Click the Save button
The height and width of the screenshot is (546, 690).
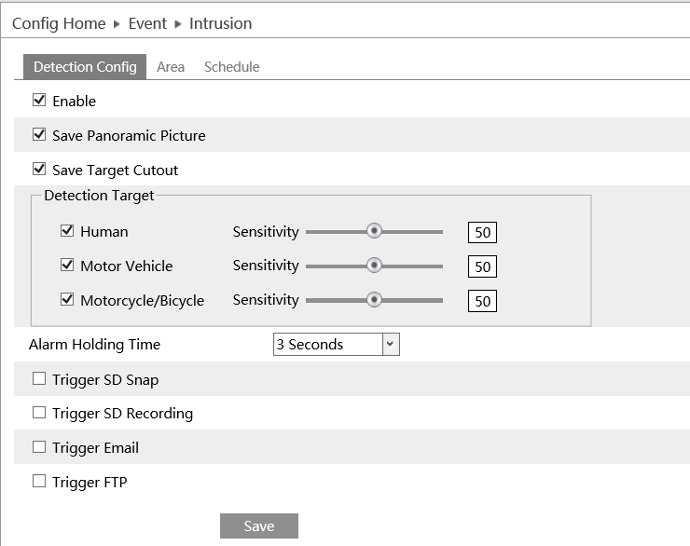click(x=258, y=526)
